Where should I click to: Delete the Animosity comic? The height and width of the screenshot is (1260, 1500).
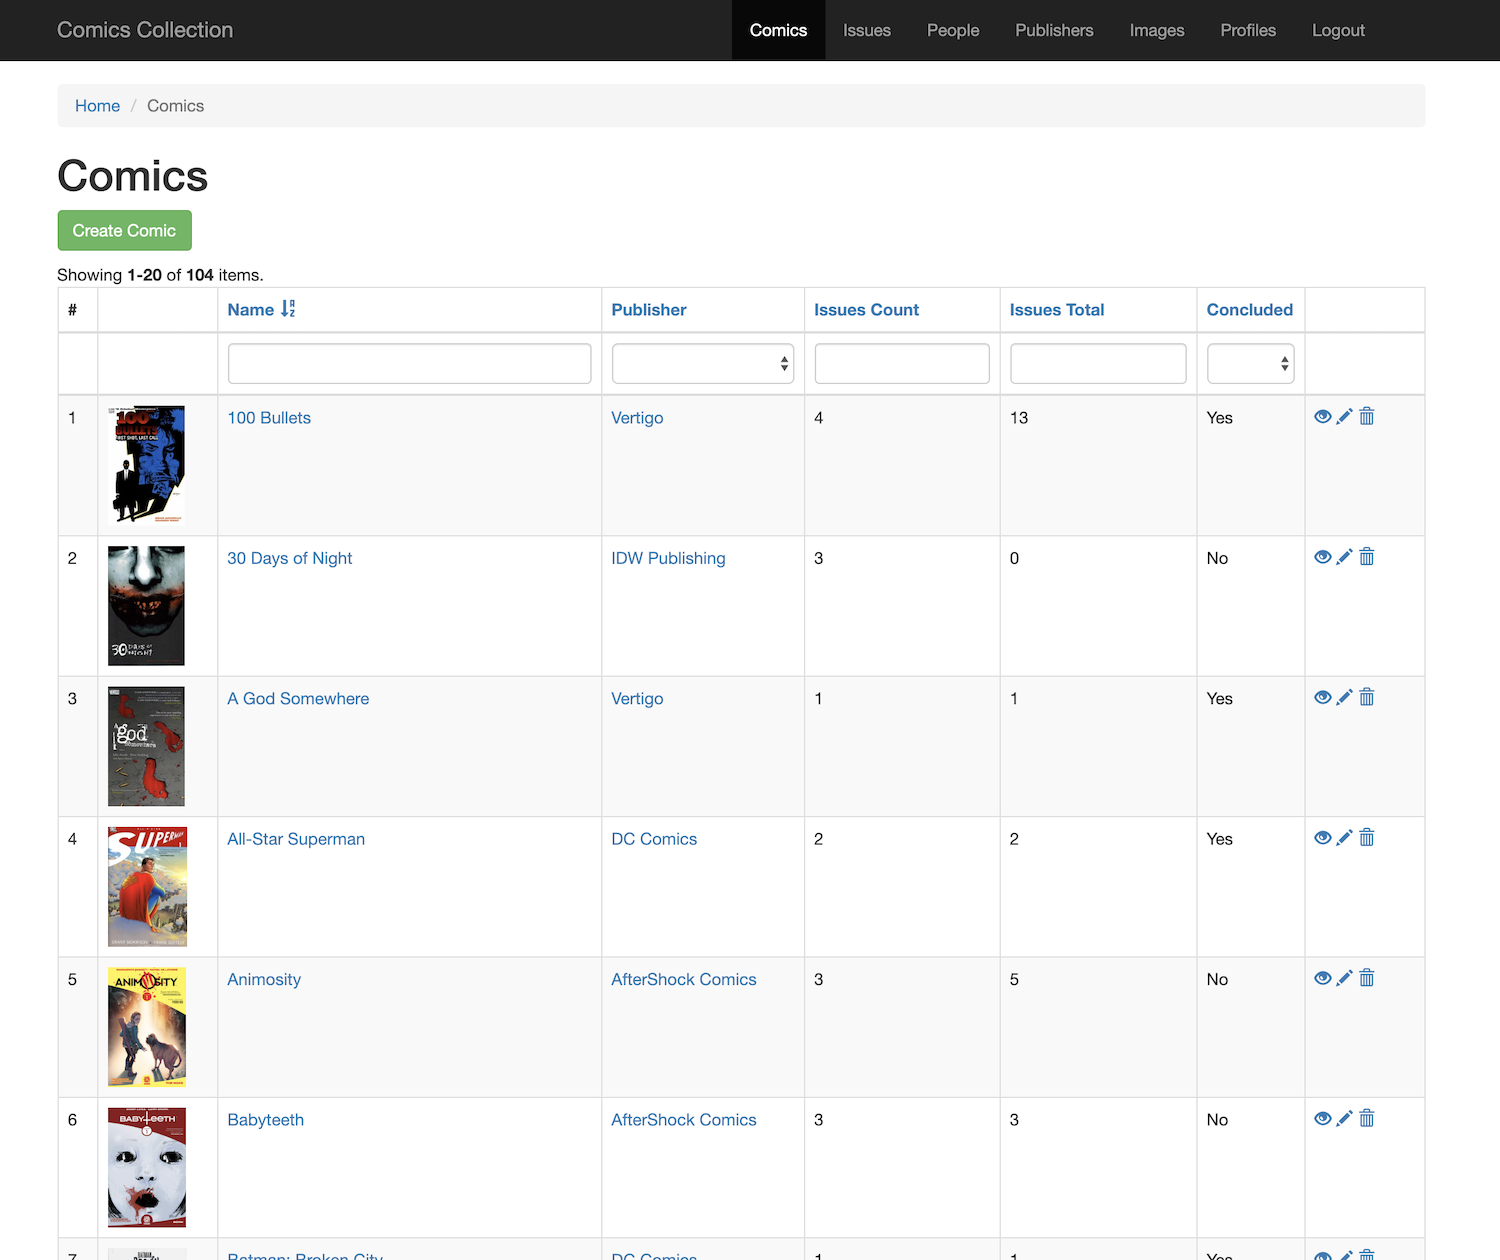[1367, 978]
